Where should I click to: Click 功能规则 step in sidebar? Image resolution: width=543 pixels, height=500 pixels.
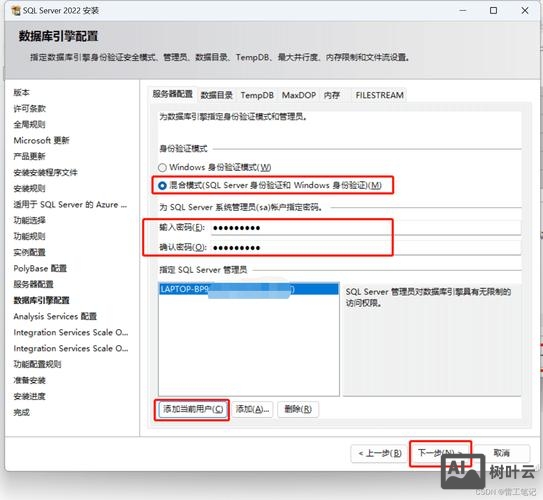29,236
